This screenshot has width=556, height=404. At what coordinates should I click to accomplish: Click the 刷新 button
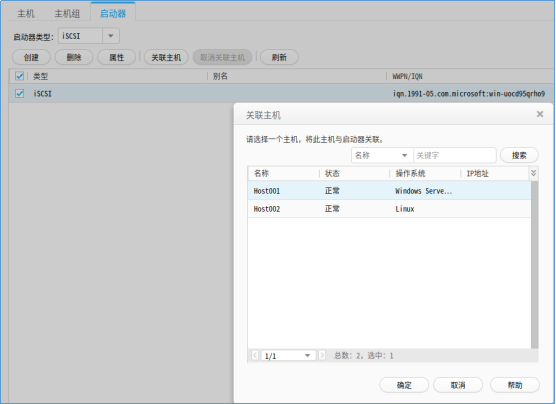pyautogui.click(x=279, y=57)
